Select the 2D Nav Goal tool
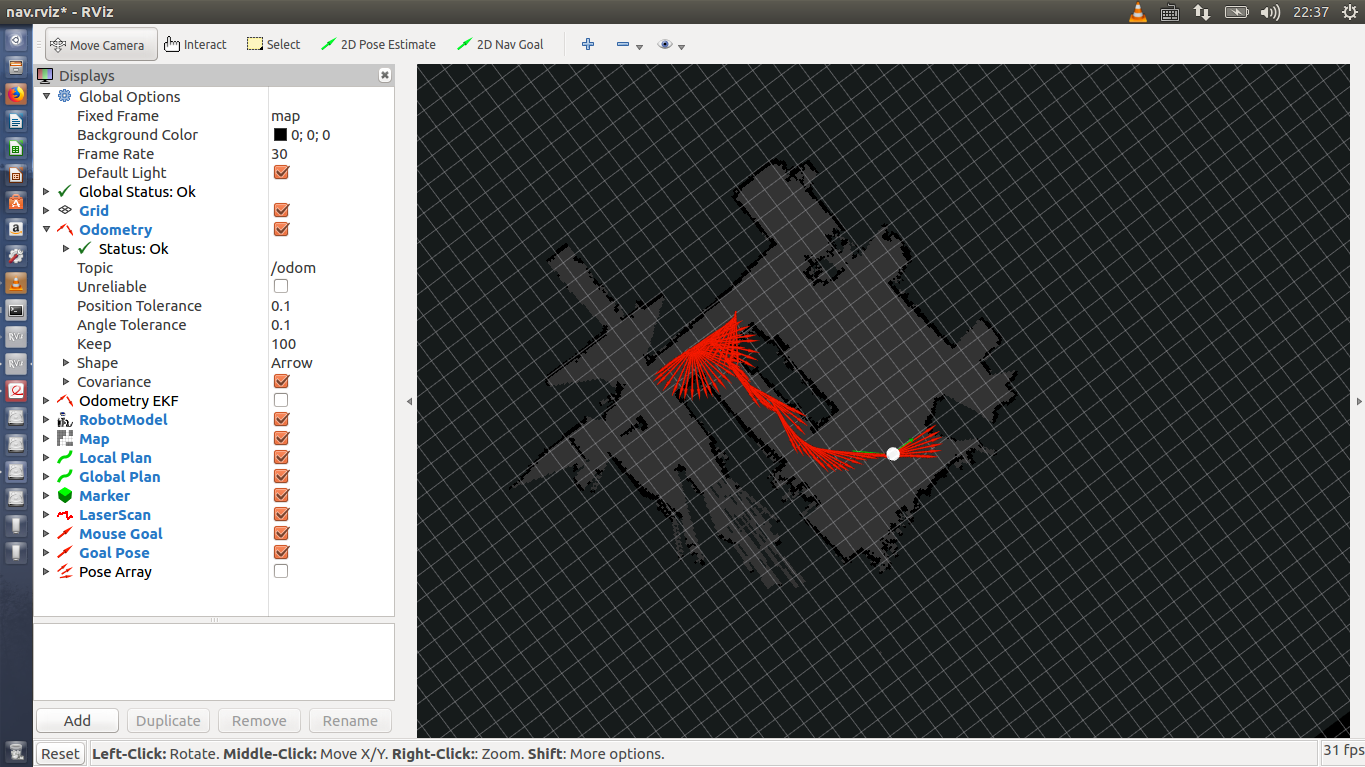Image resolution: width=1365 pixels, height=767 pixels. point(500,44)
